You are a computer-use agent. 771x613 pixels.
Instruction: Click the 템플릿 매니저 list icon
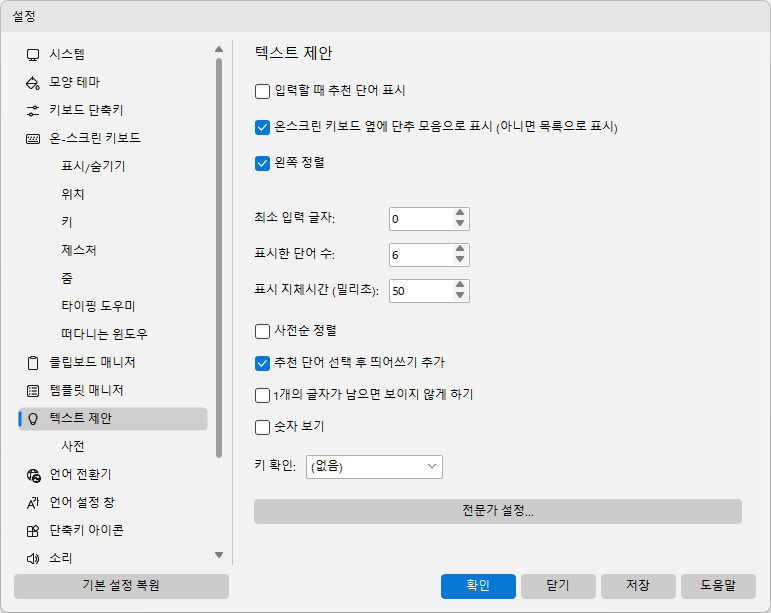point(33,391)
